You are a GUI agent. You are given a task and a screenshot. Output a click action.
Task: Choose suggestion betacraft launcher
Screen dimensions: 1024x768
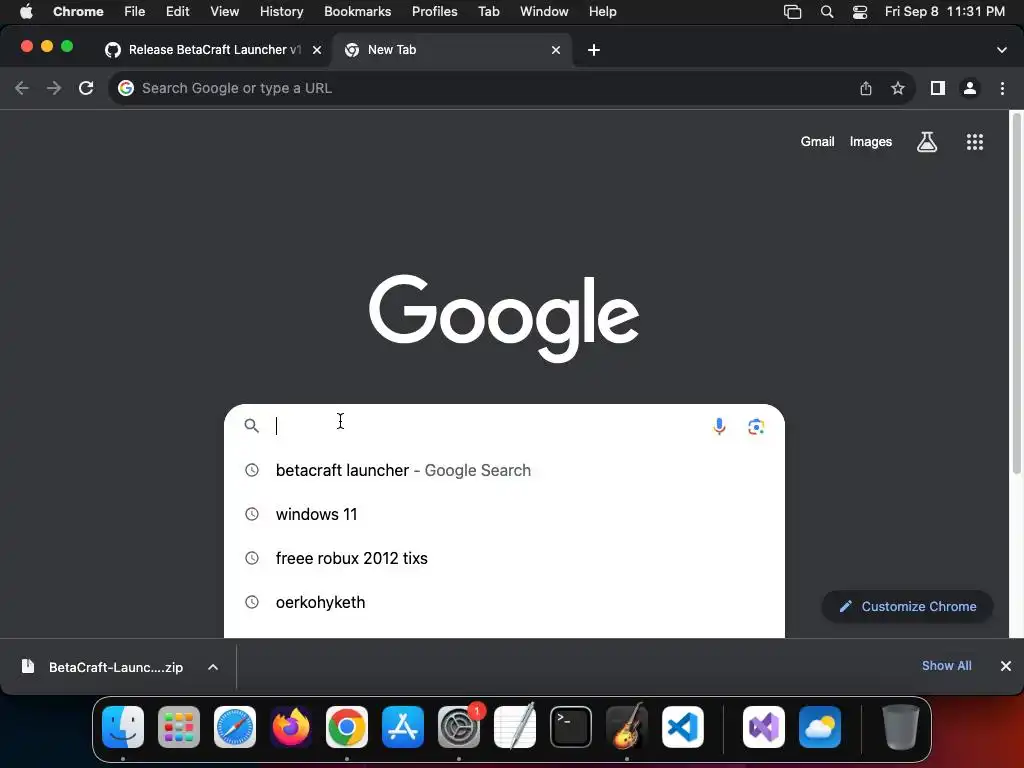coord(504,470)
